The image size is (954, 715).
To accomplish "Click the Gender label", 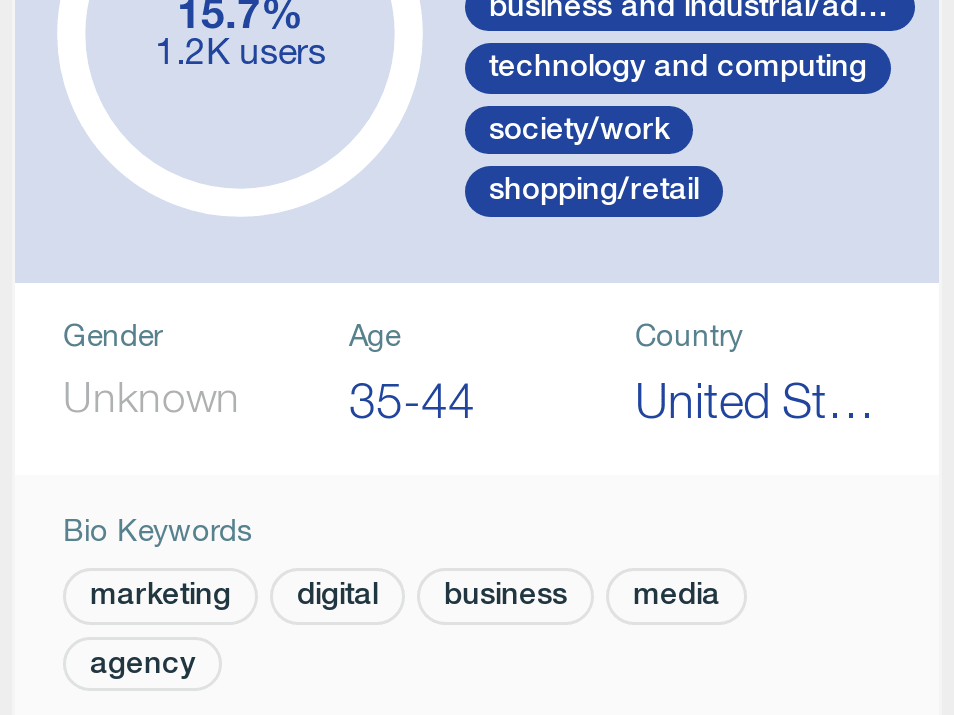I will coord(113,336).
